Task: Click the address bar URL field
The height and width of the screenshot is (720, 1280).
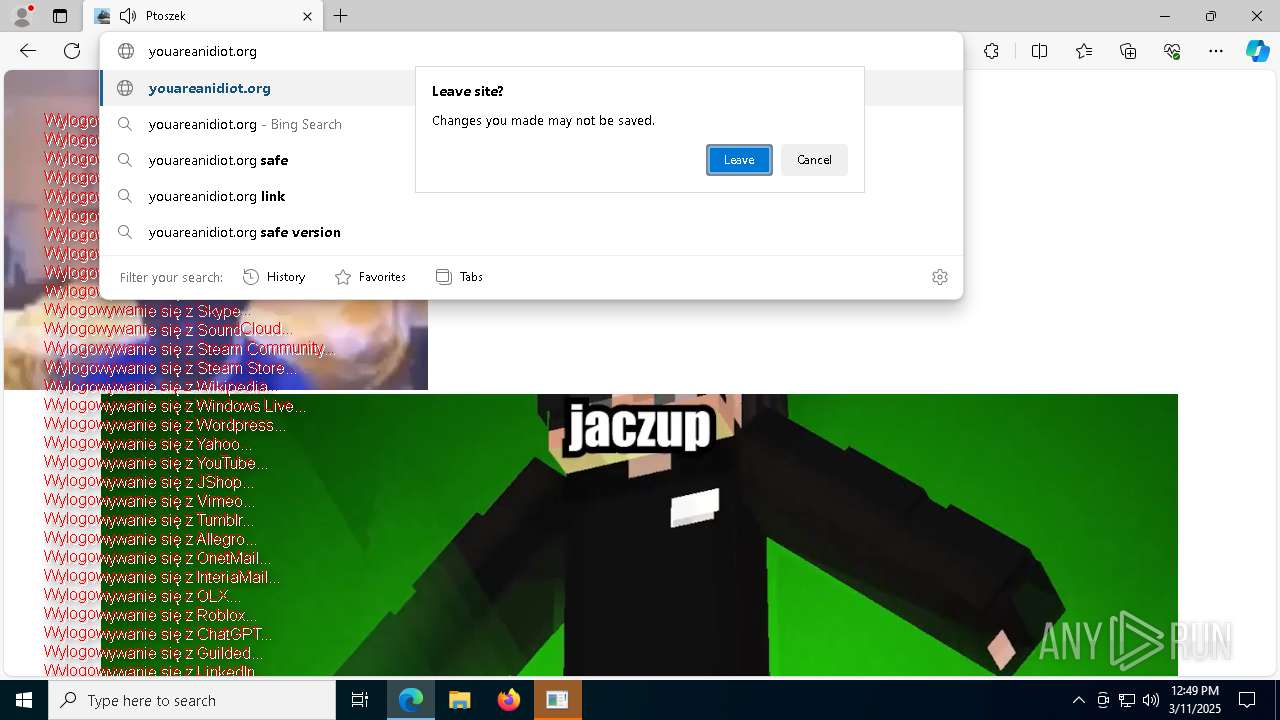Action: pyautogui.click(x=531, y=51)
